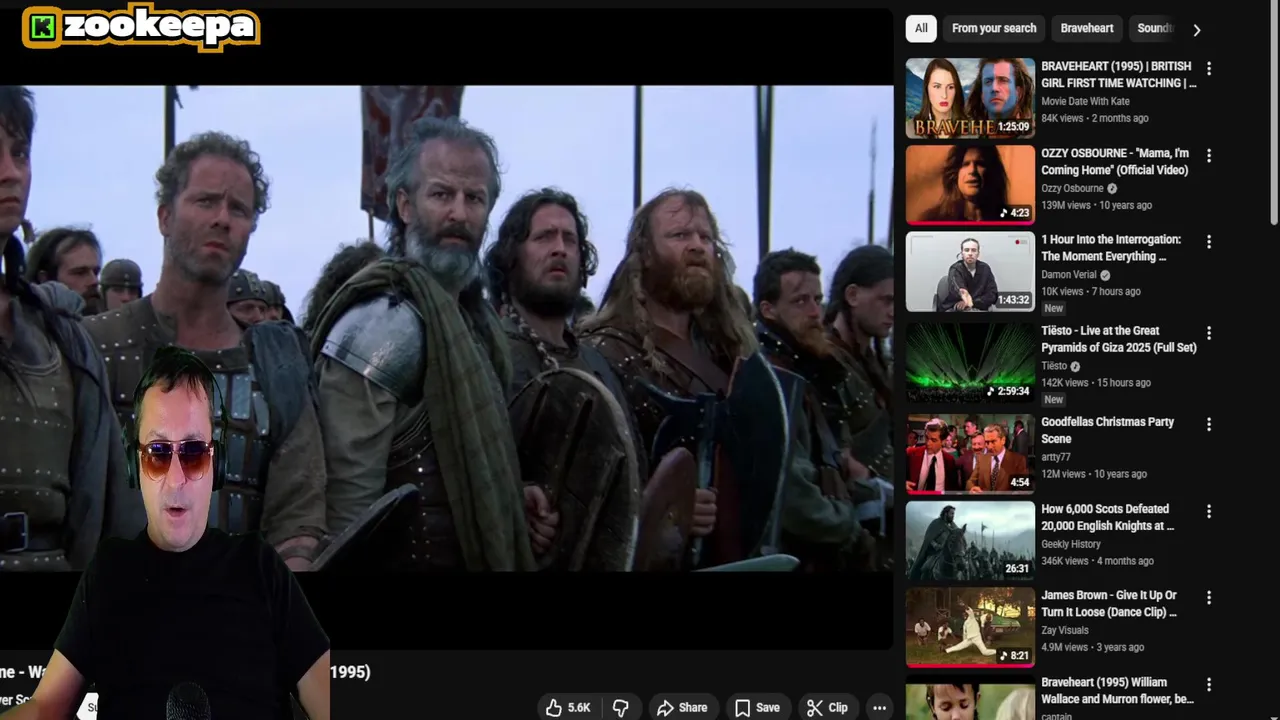
Task: Open James Brown Give It Up thumbnail
Action: 970,627
